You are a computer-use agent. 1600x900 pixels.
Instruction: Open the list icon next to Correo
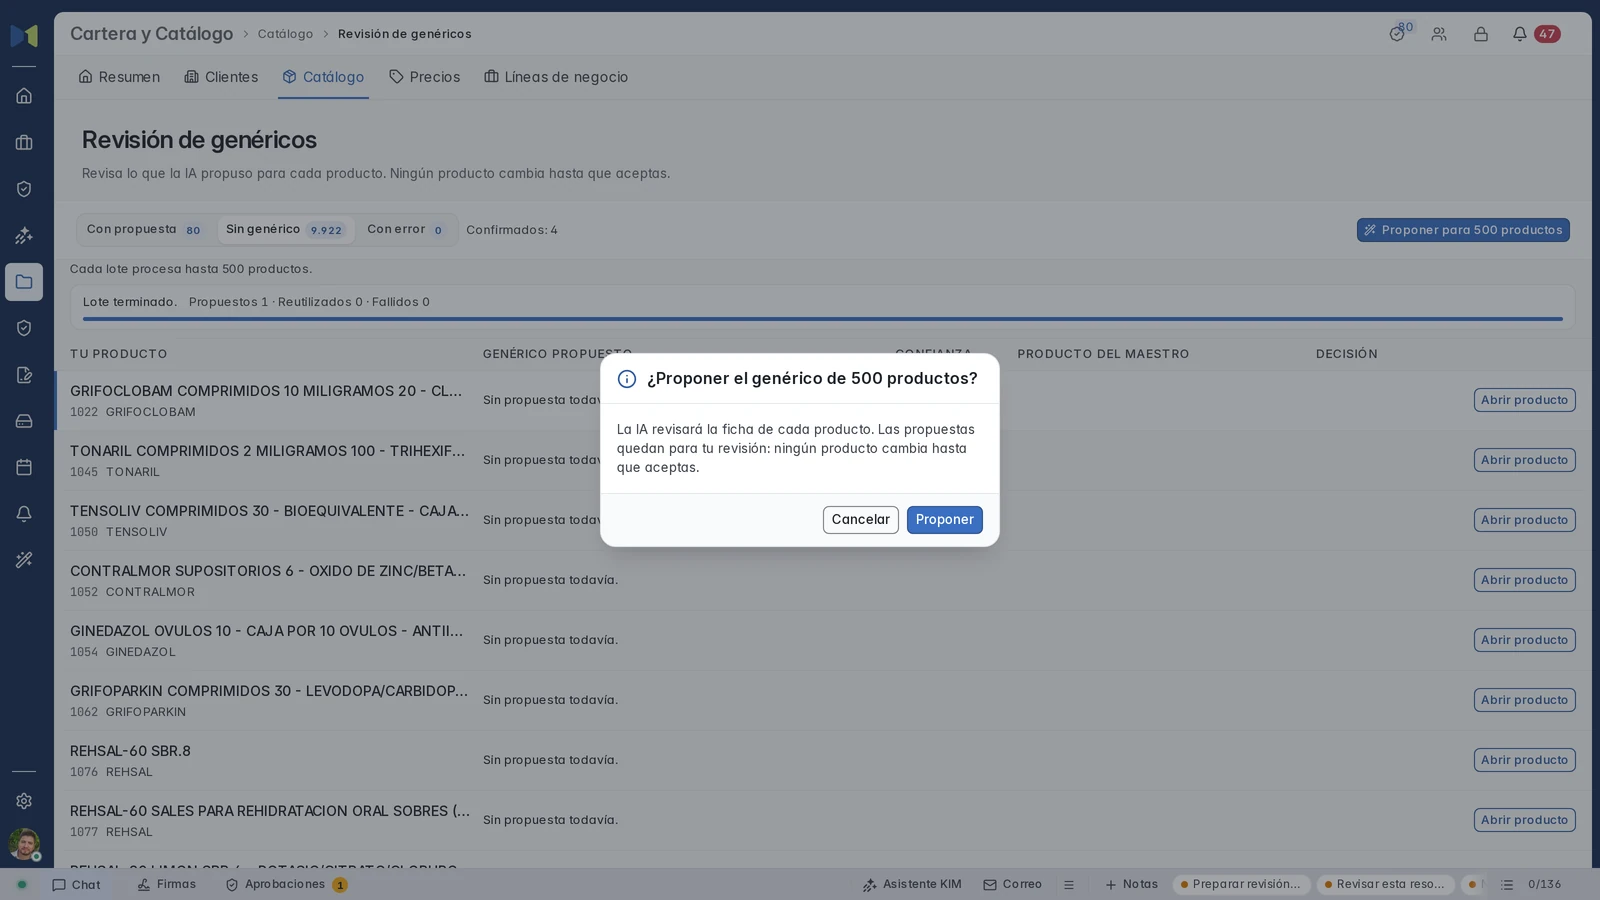[x=1069, y=885]
